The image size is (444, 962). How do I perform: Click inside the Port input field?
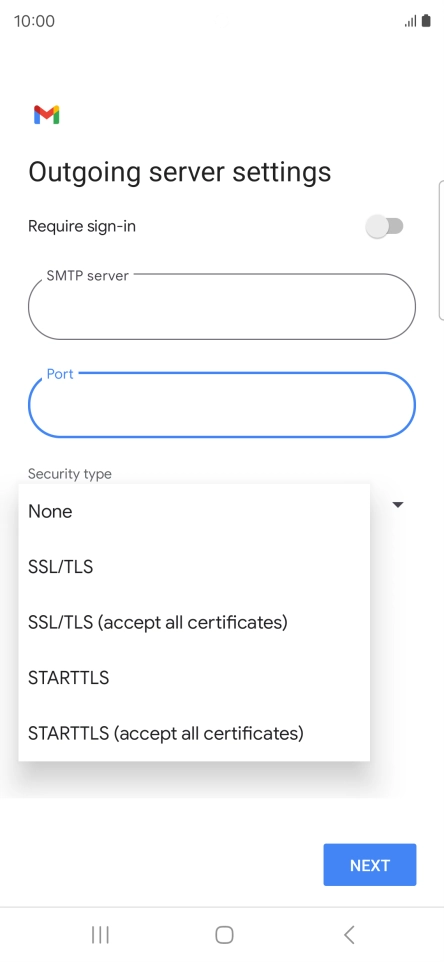click(x=222, y=405)
